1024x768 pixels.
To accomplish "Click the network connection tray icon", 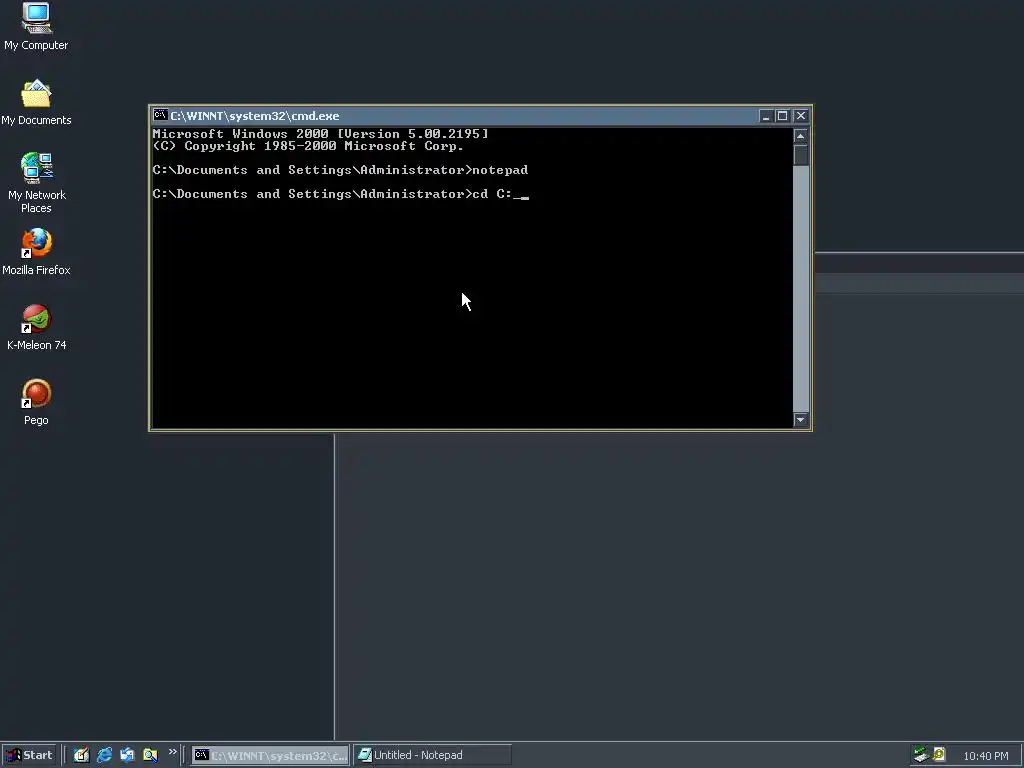I will (921, 755).
